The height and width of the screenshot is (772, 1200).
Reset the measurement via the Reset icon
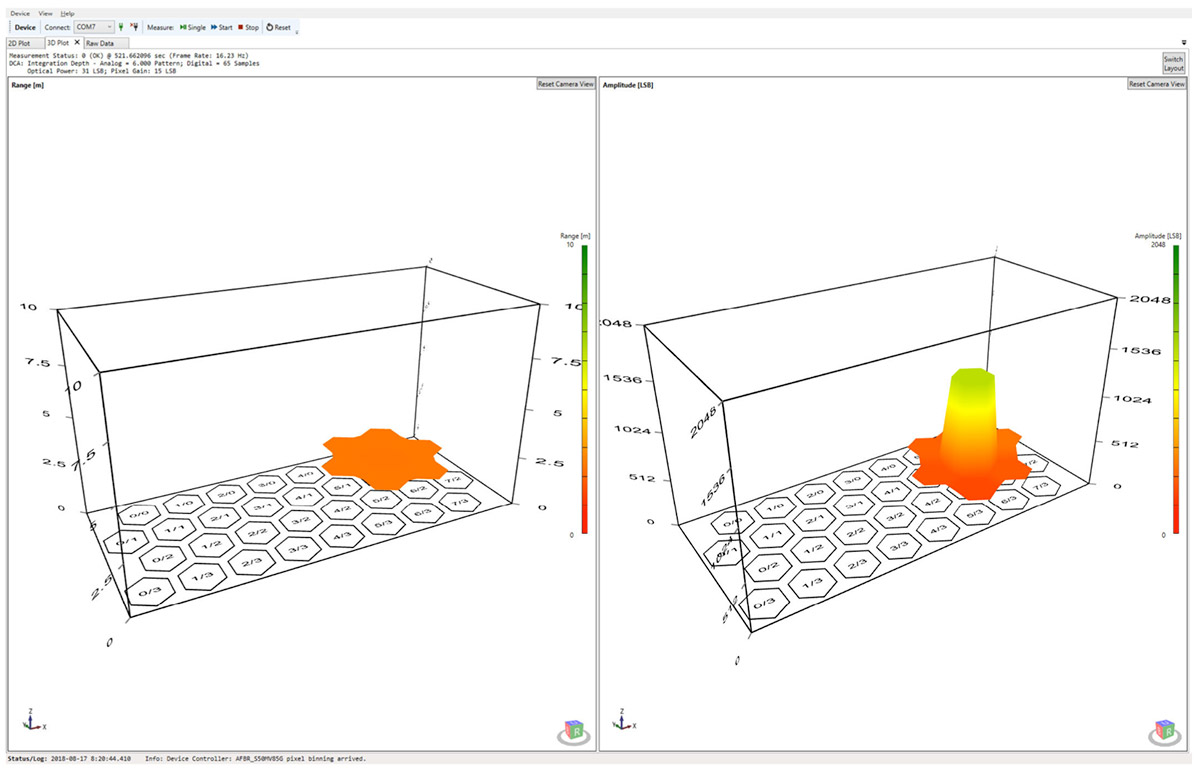278,27
